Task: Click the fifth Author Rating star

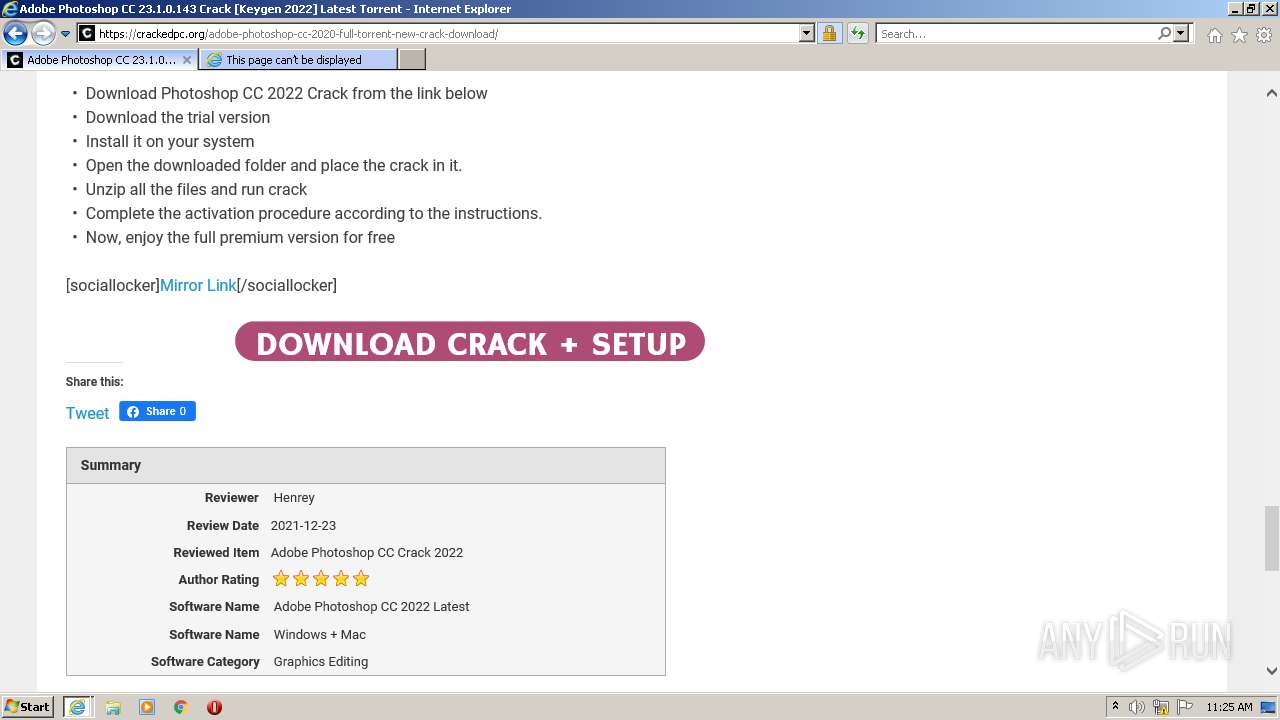Action: click(361, 579)
